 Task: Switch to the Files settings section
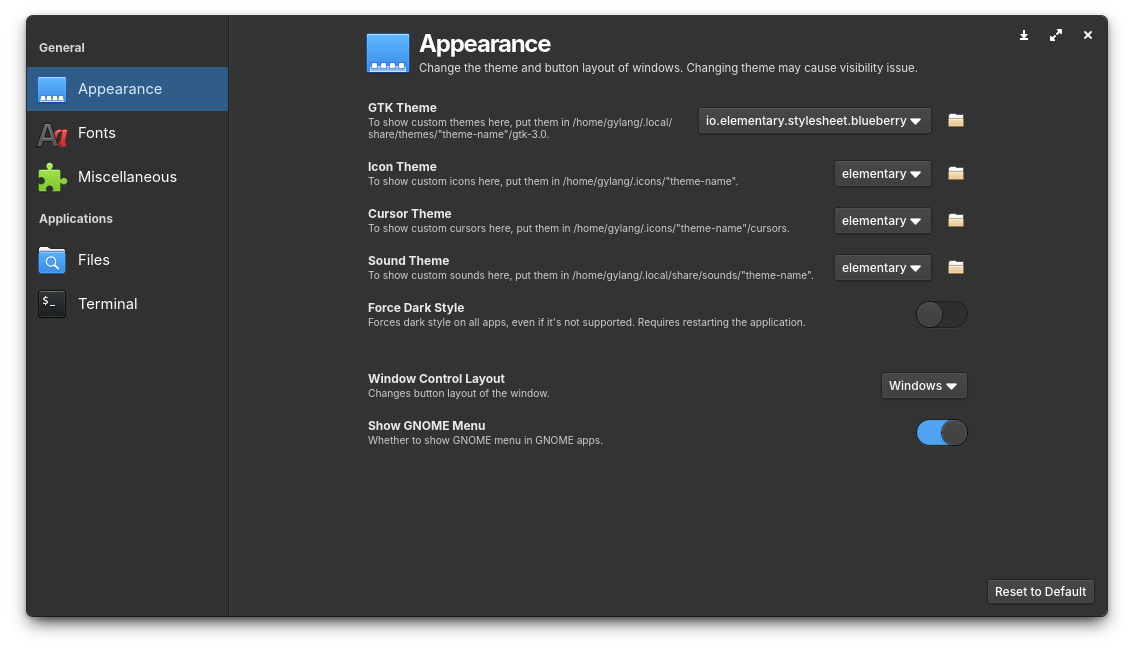pyautogui.click(x=93, y=260)
